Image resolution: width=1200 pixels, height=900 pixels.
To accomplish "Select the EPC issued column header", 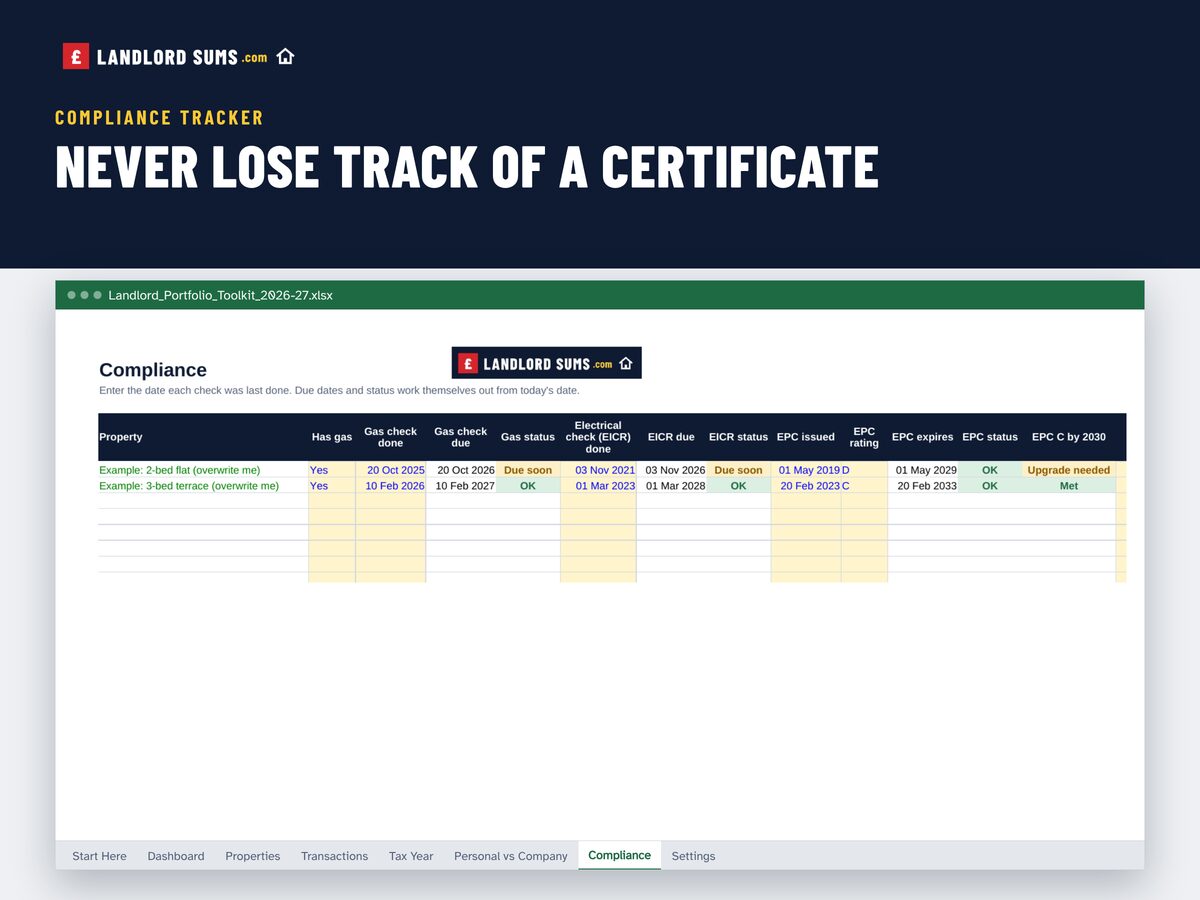I will 806,437.
